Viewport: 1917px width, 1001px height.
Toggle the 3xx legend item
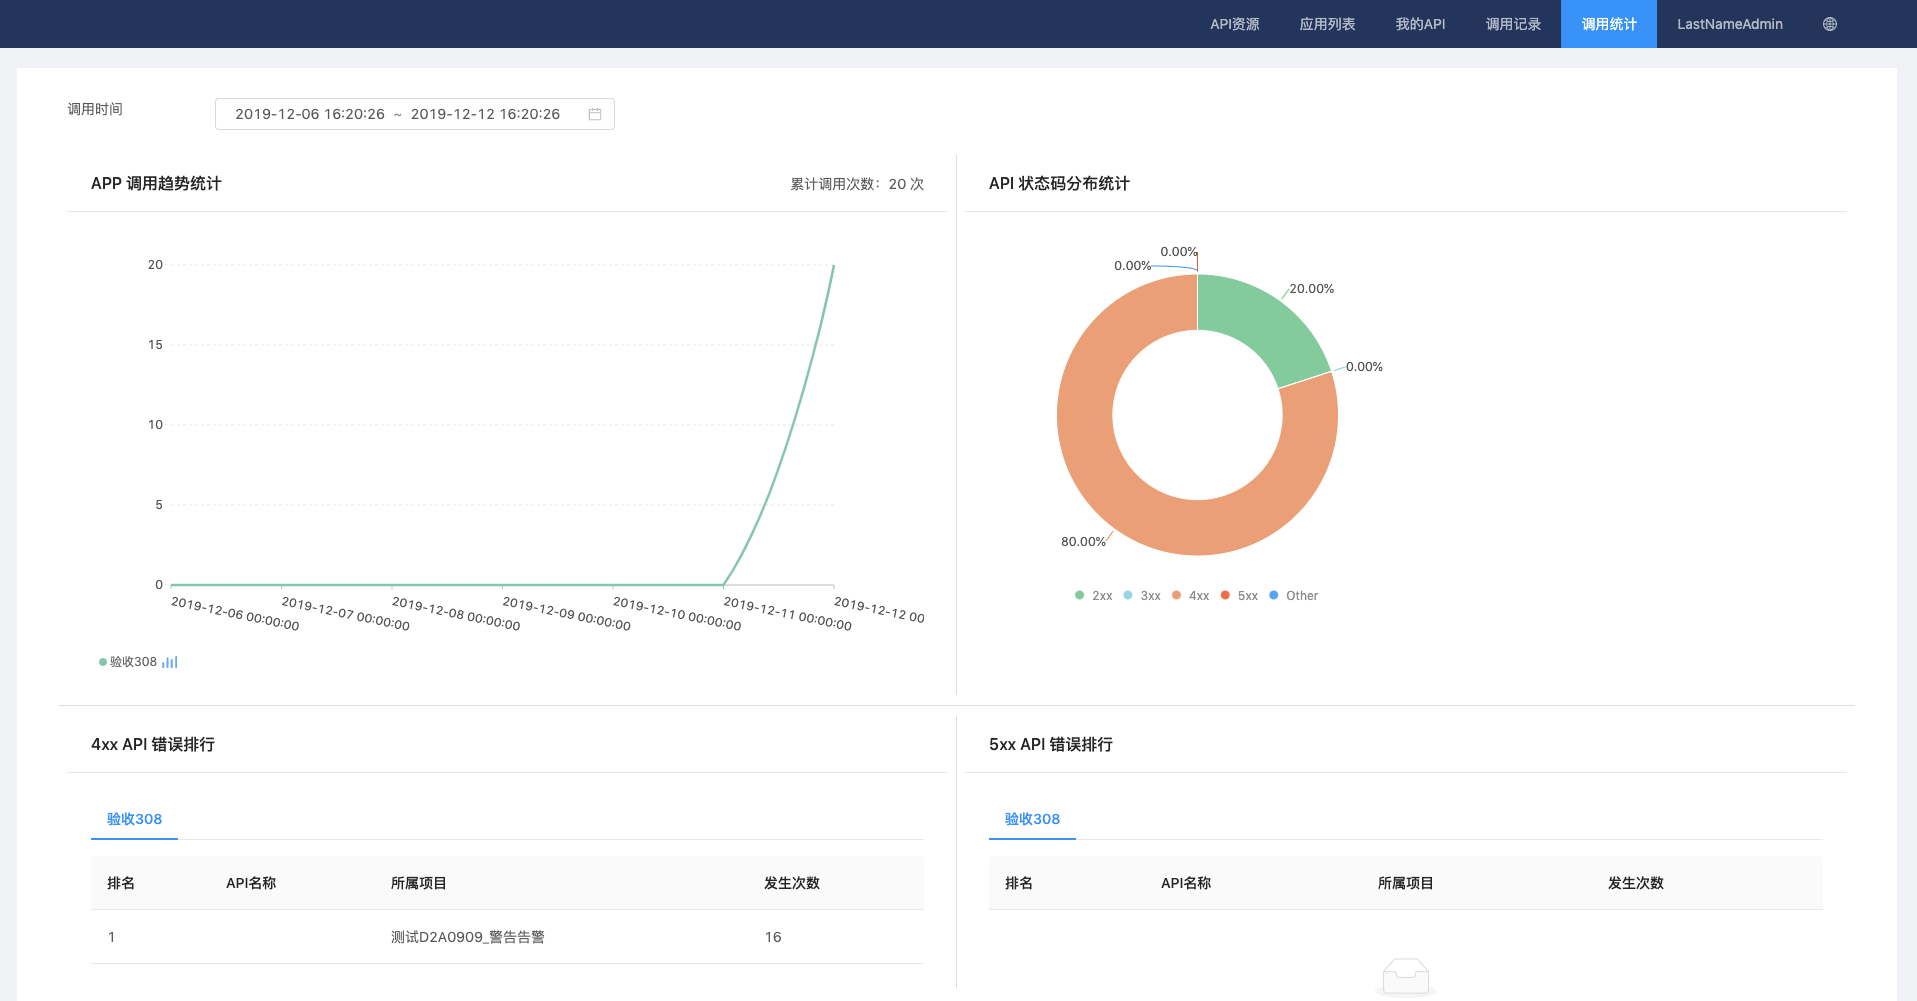1142,596
